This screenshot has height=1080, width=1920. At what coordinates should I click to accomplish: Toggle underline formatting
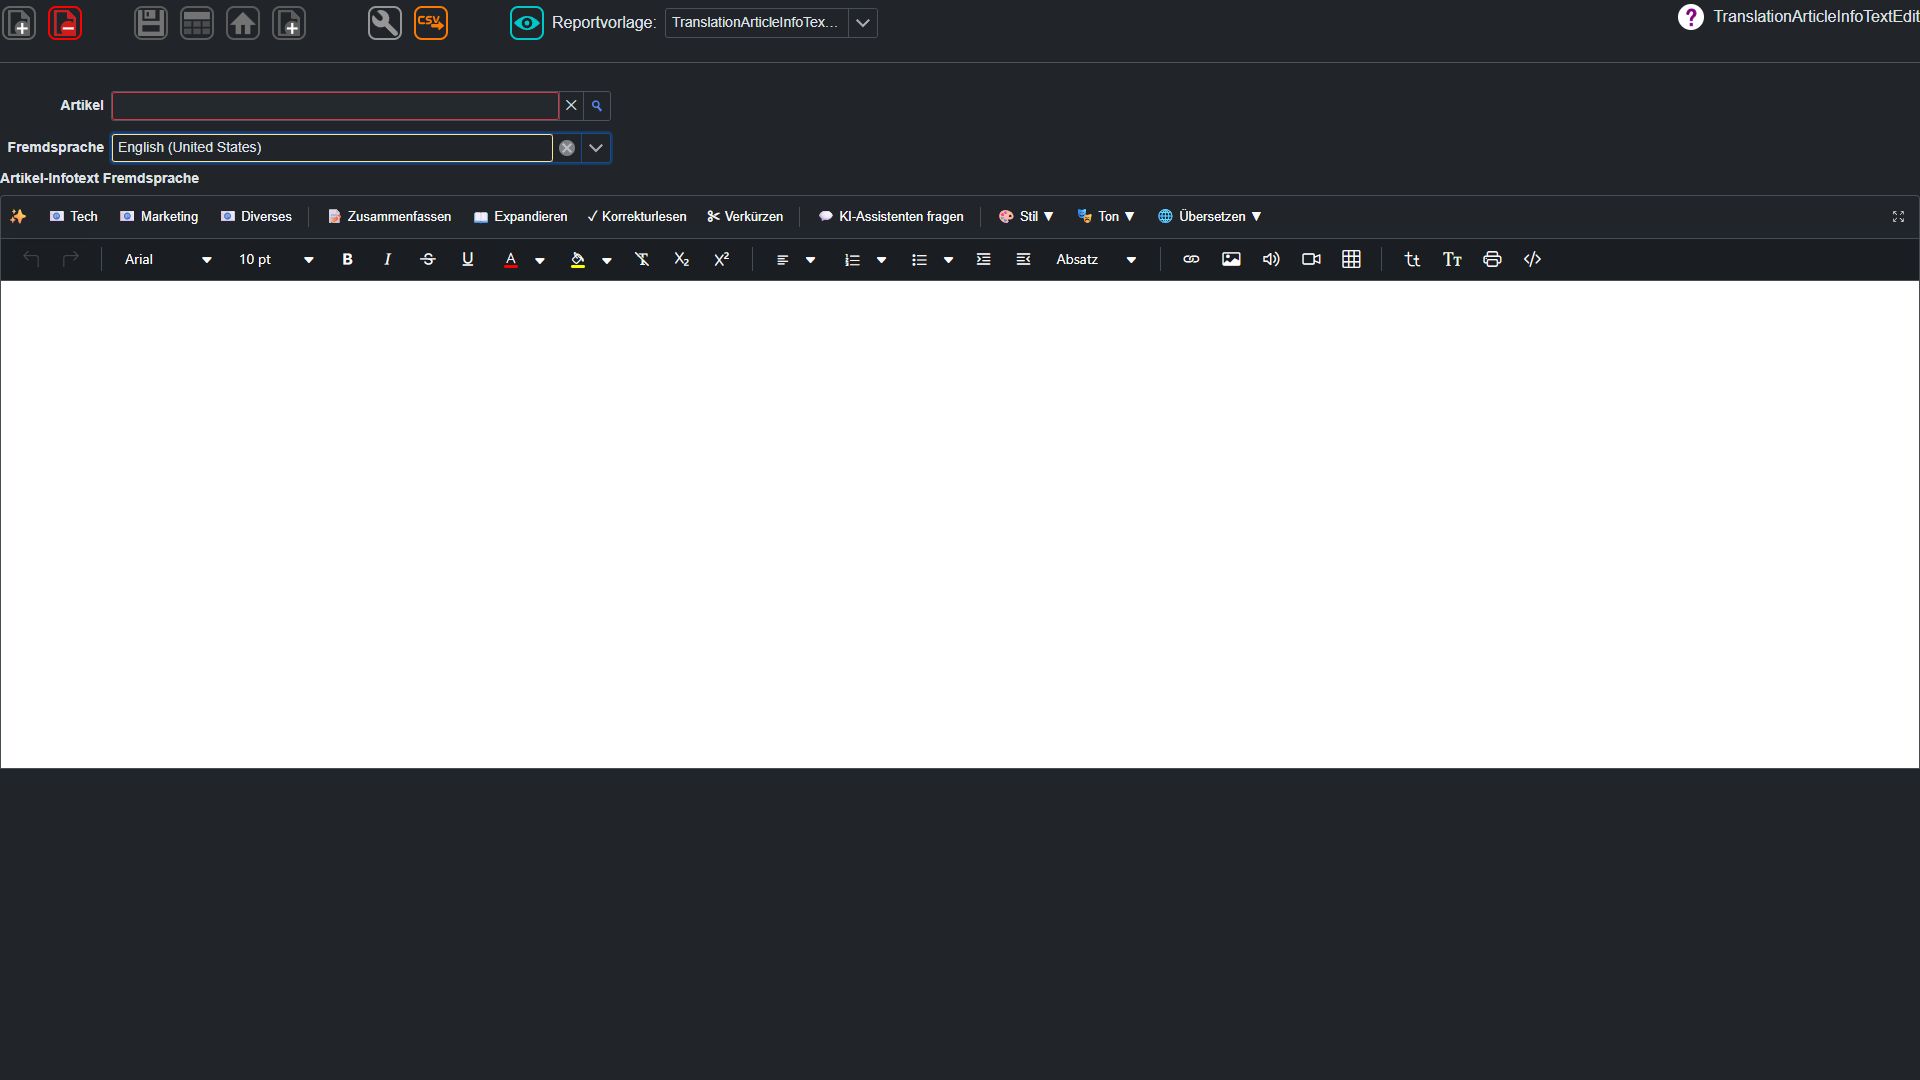point(467,260)
